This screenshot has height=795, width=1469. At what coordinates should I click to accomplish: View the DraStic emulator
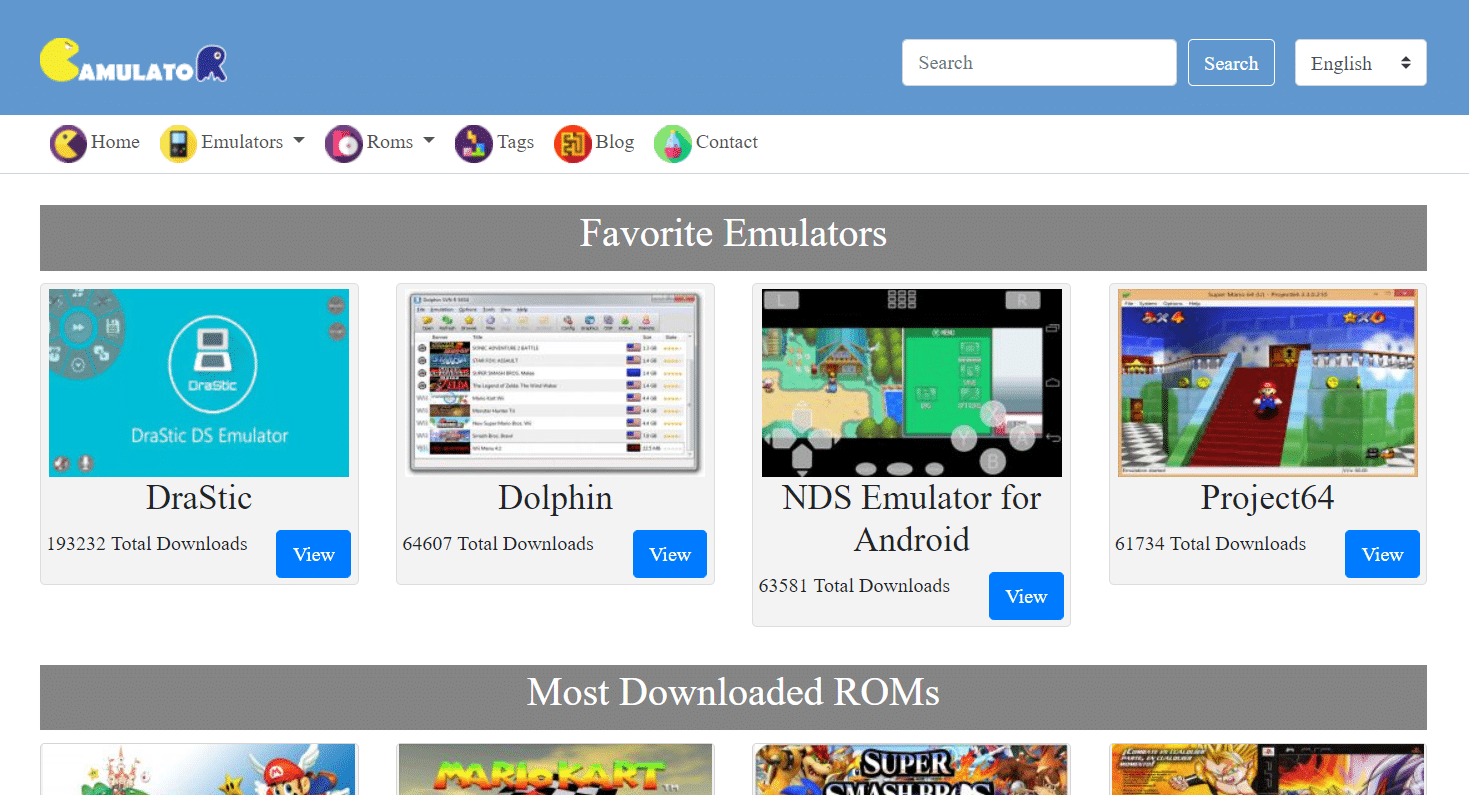pos(313,554)
